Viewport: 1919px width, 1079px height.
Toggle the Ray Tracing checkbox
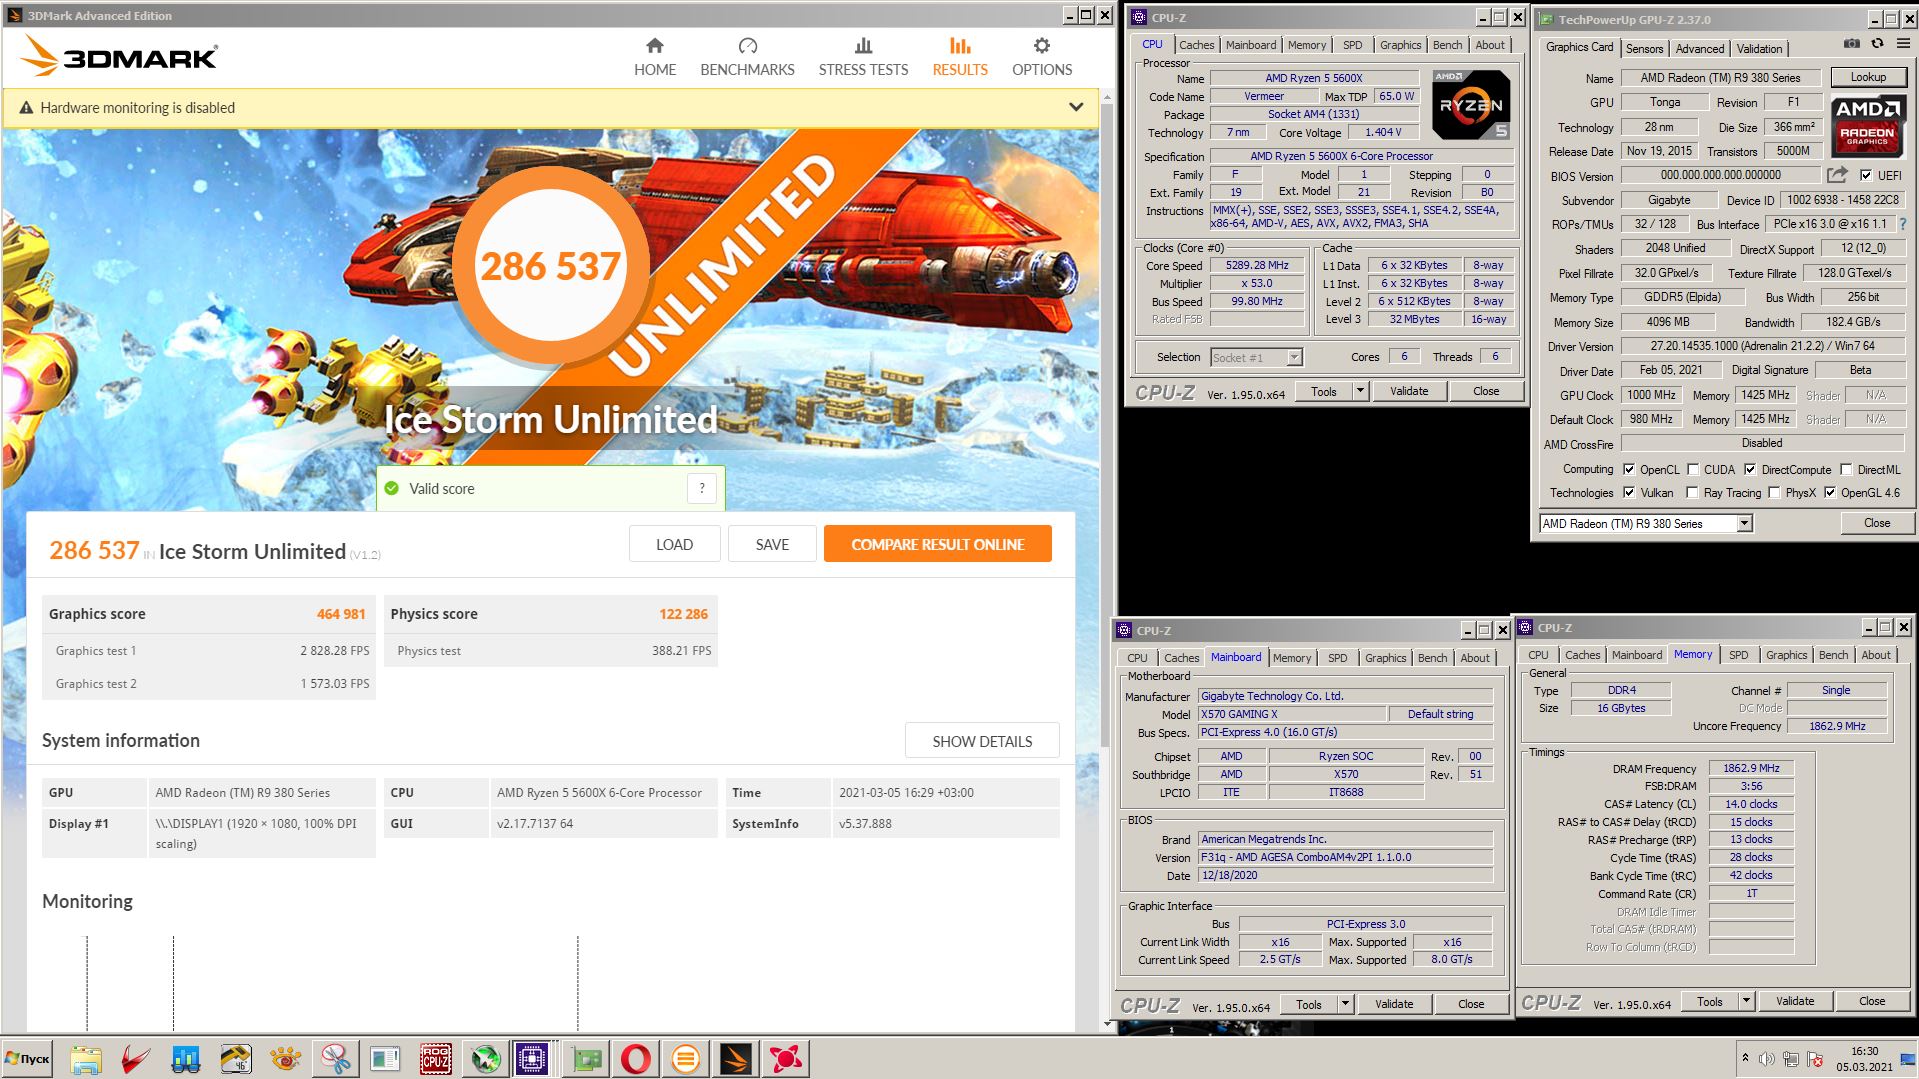(x=1692, y=492)
